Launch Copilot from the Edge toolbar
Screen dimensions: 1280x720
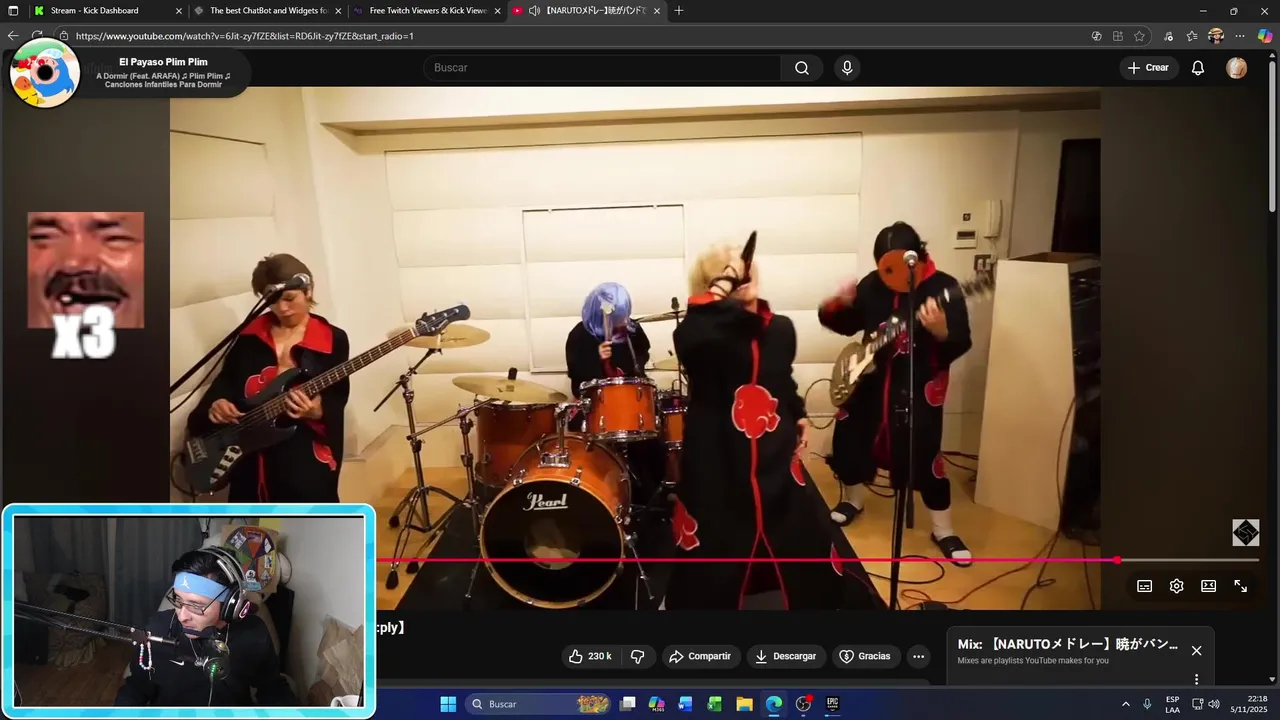(1265, 36)
